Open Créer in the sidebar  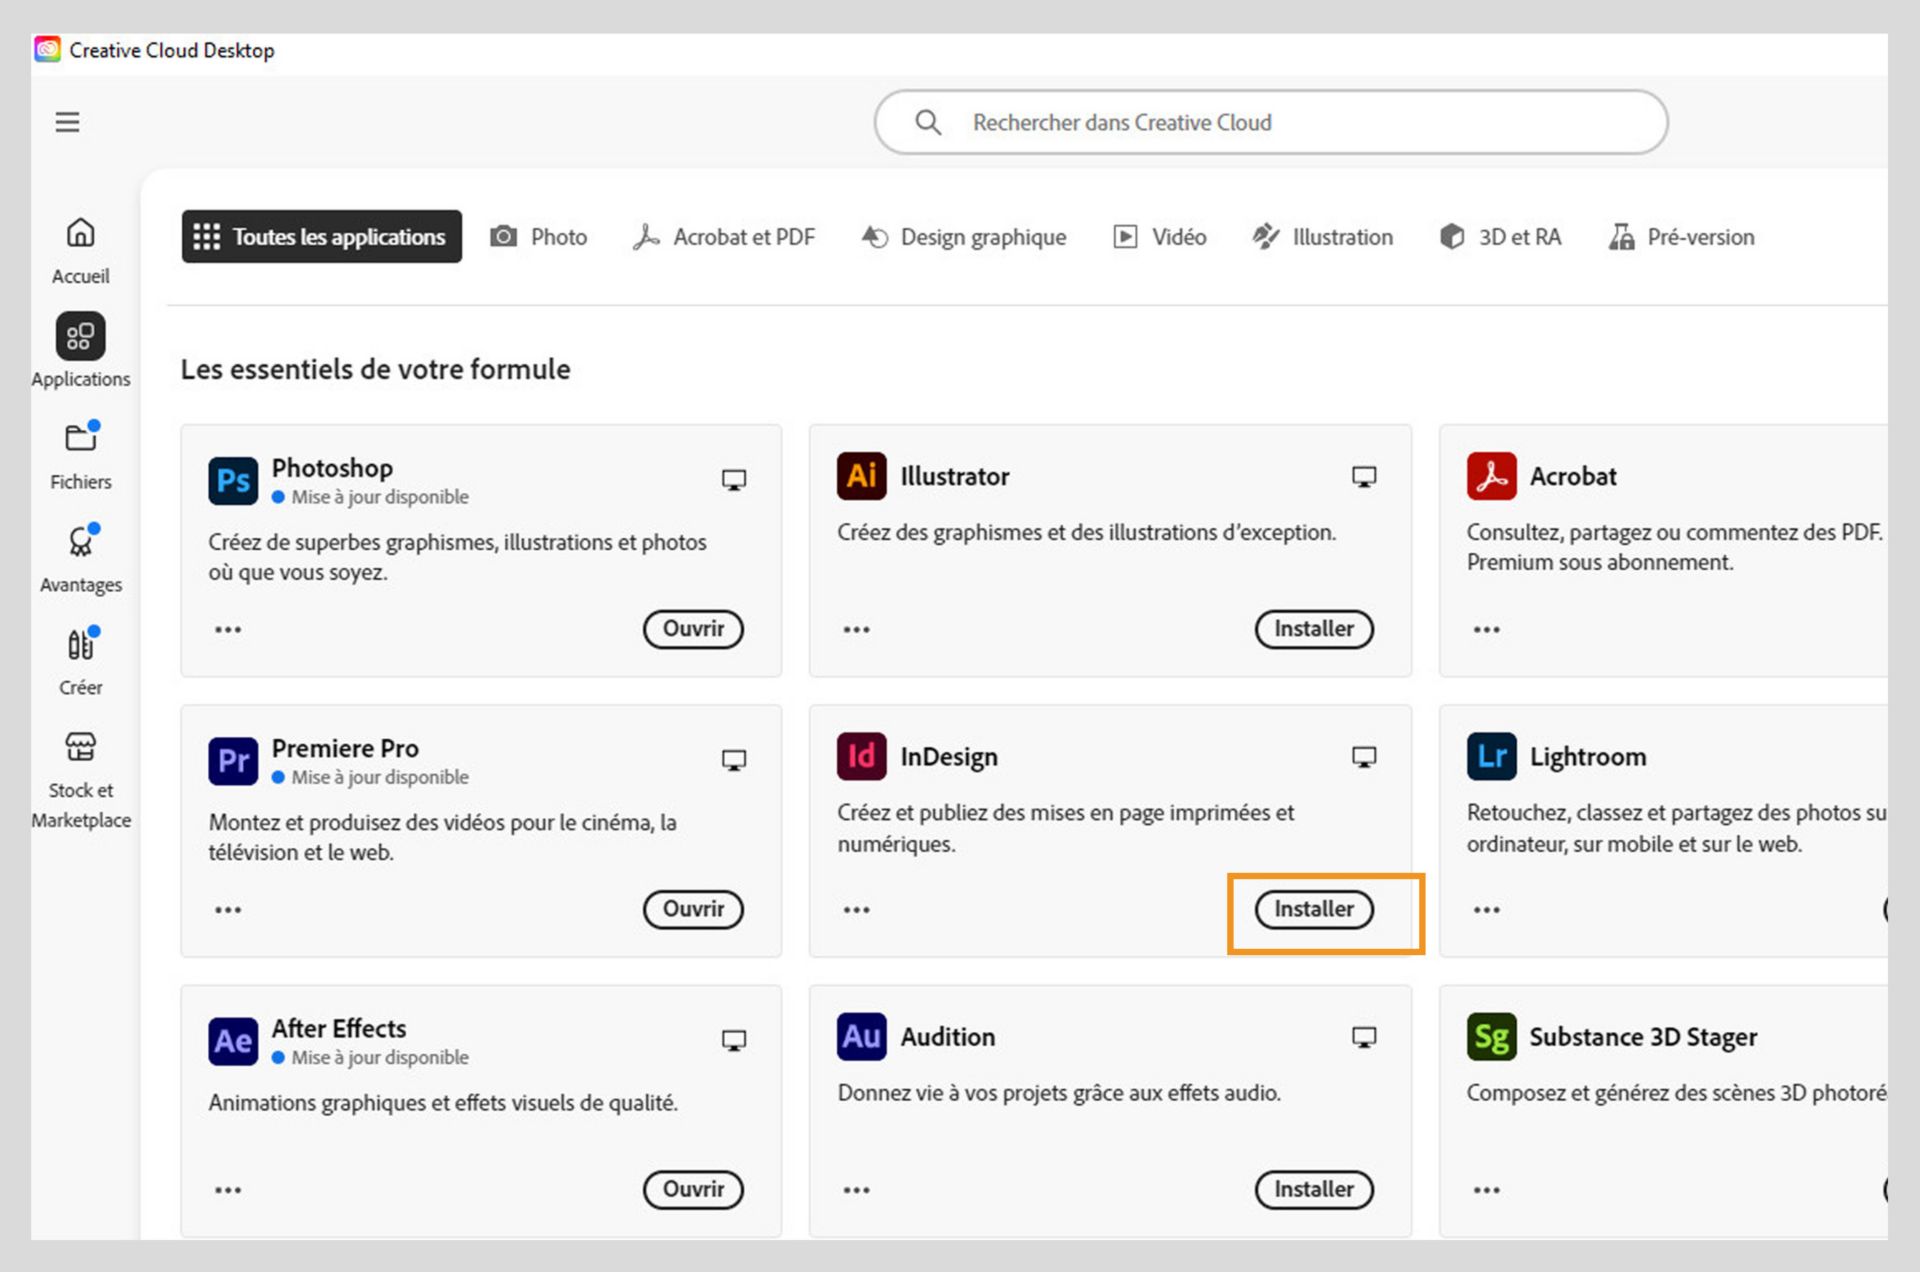point(80,645)
